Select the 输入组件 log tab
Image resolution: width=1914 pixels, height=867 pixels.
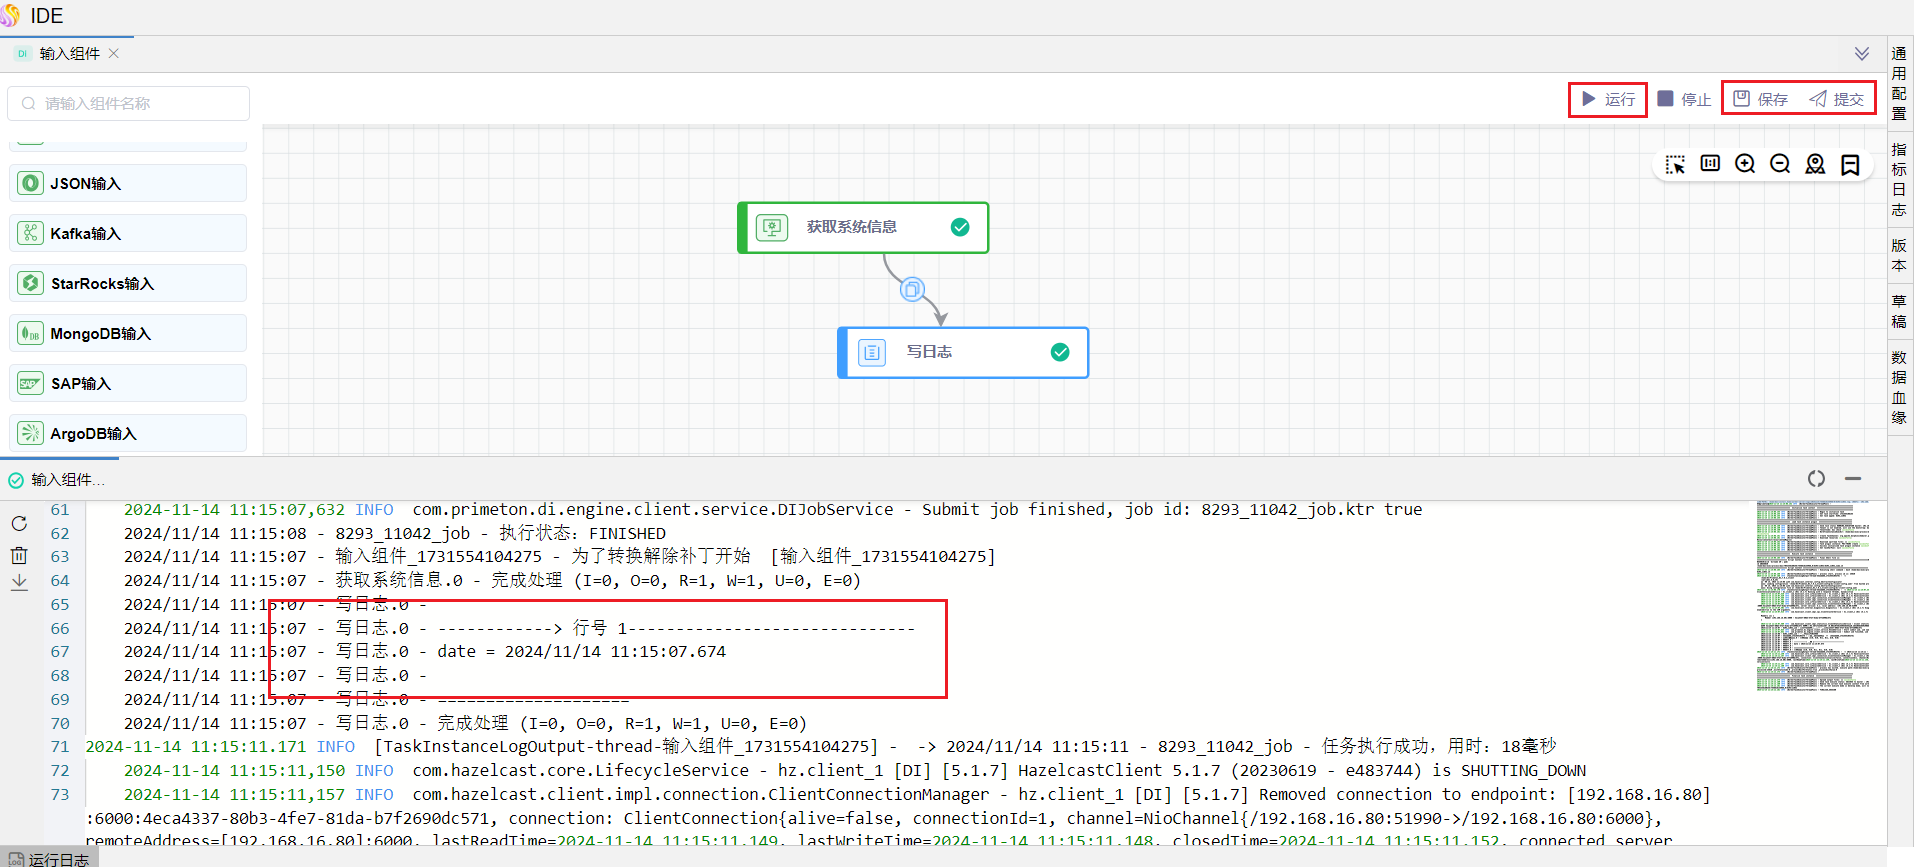(60, 480)
